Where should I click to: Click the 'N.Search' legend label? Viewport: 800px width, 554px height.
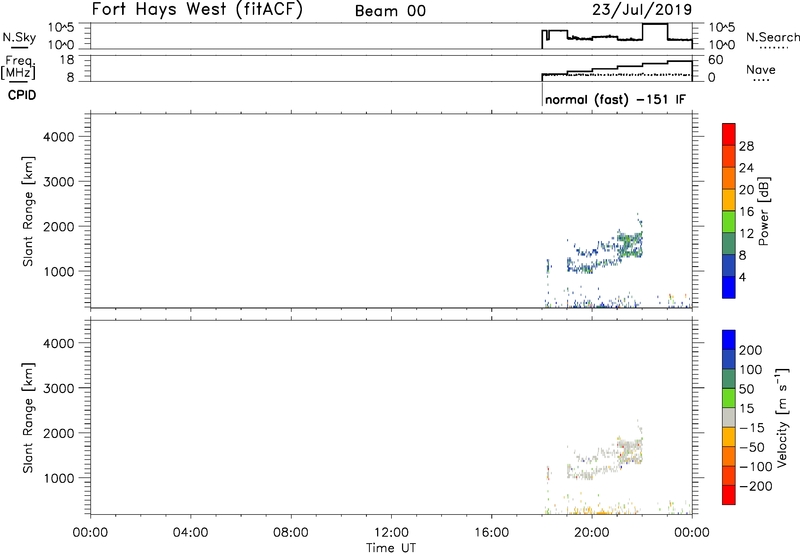point(772,37)
